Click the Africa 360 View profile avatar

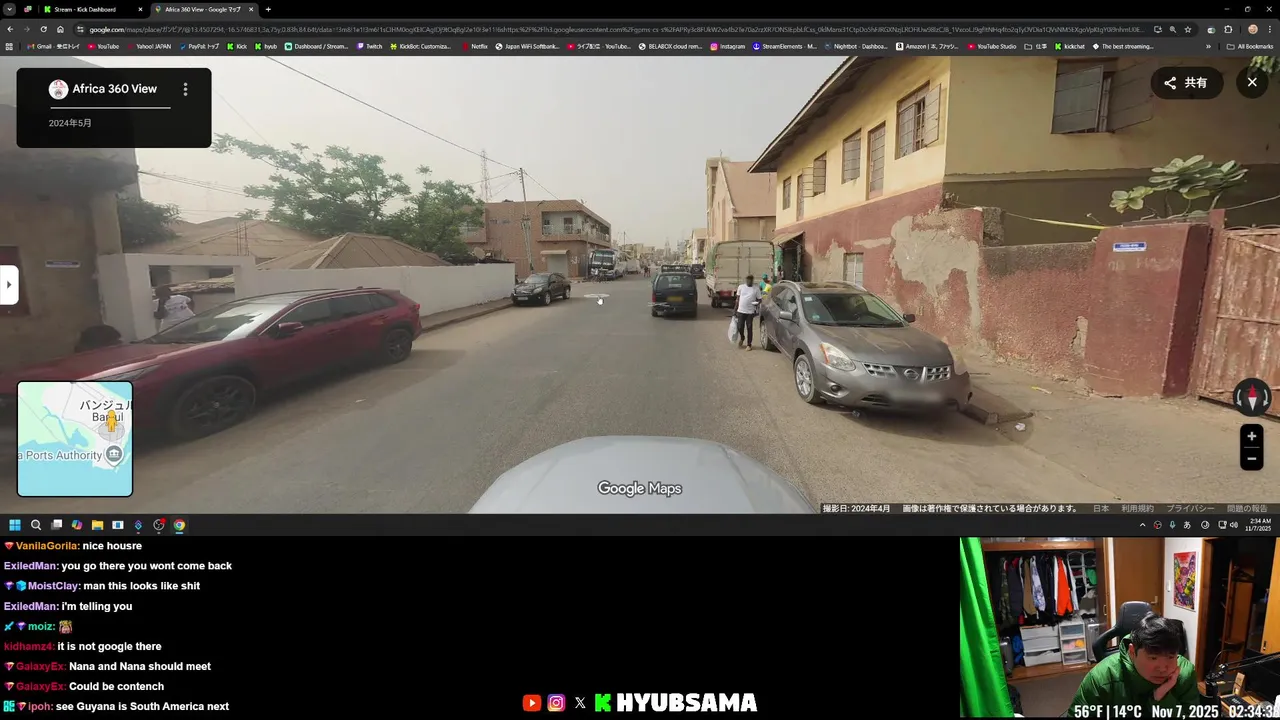pos(58,89)
